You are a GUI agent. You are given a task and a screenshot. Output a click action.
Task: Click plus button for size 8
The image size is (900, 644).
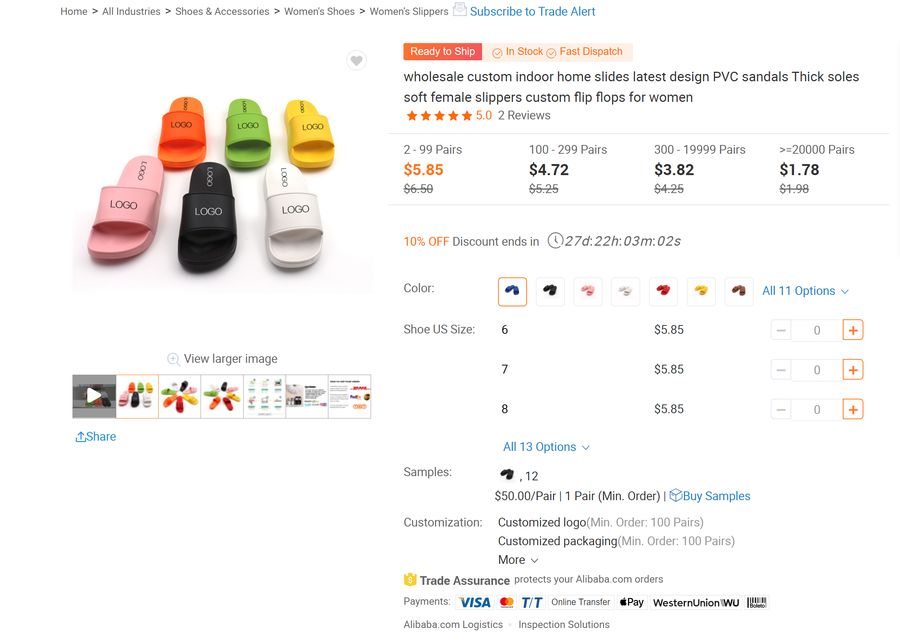853,409
